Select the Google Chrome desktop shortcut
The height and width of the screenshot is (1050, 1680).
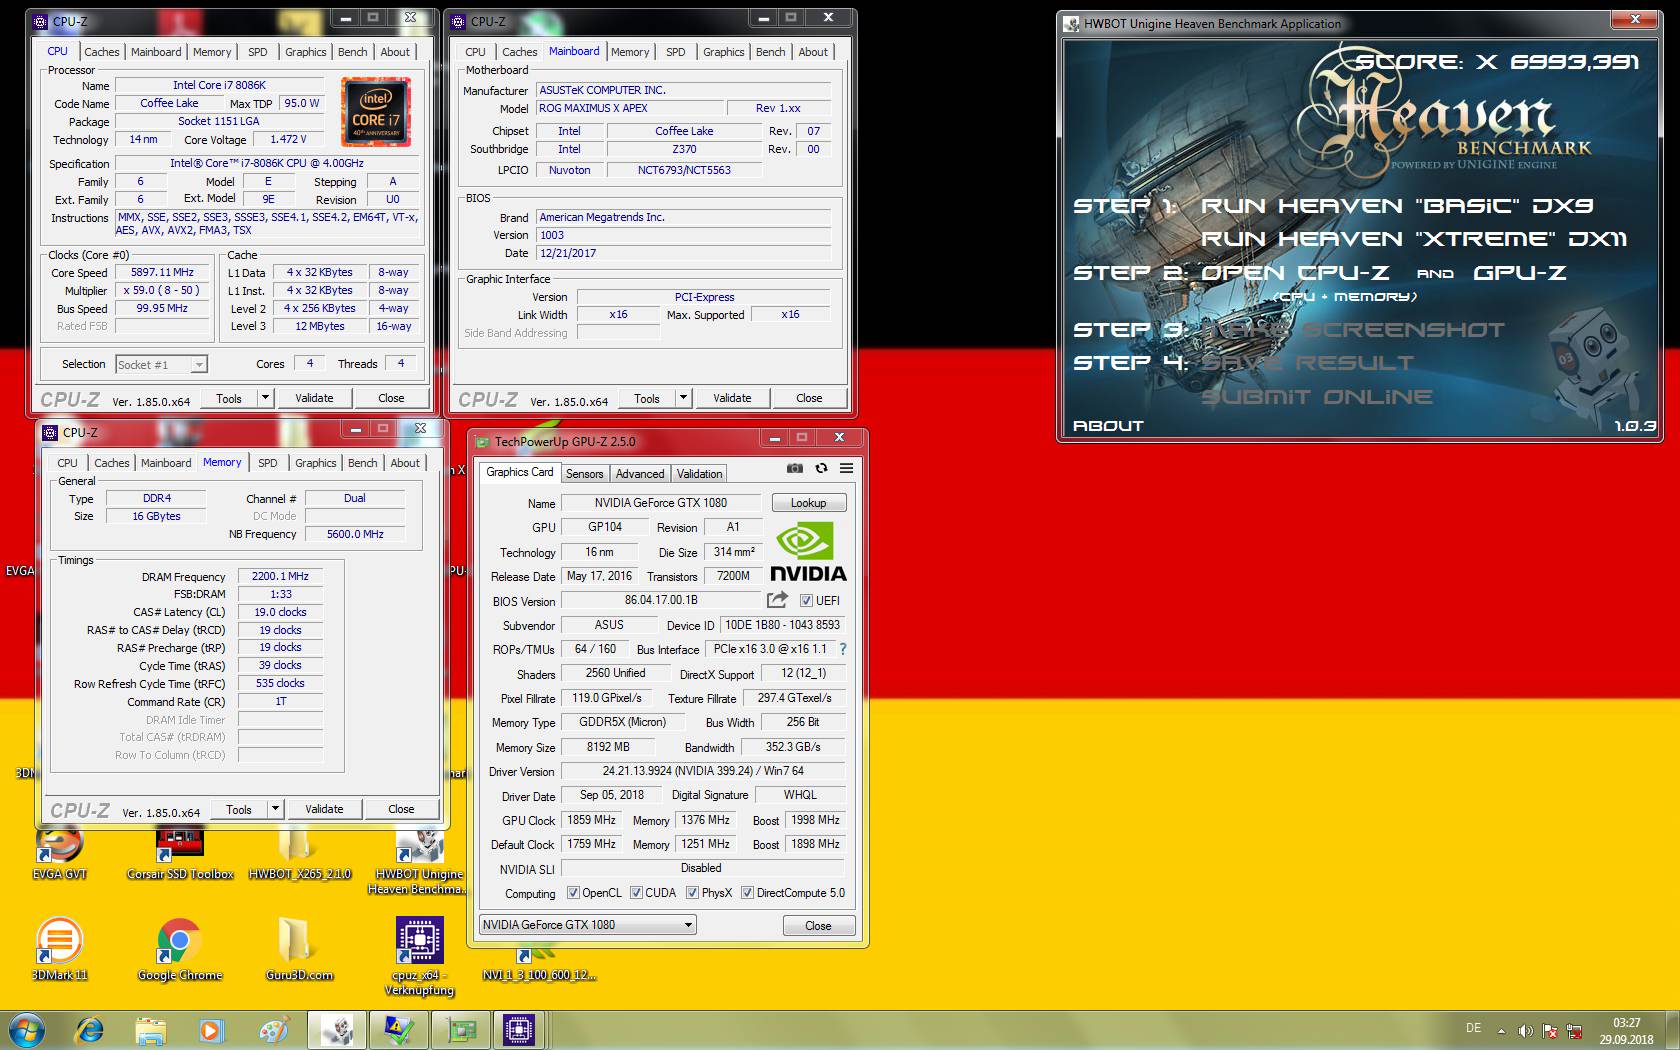tap(180, 948)
